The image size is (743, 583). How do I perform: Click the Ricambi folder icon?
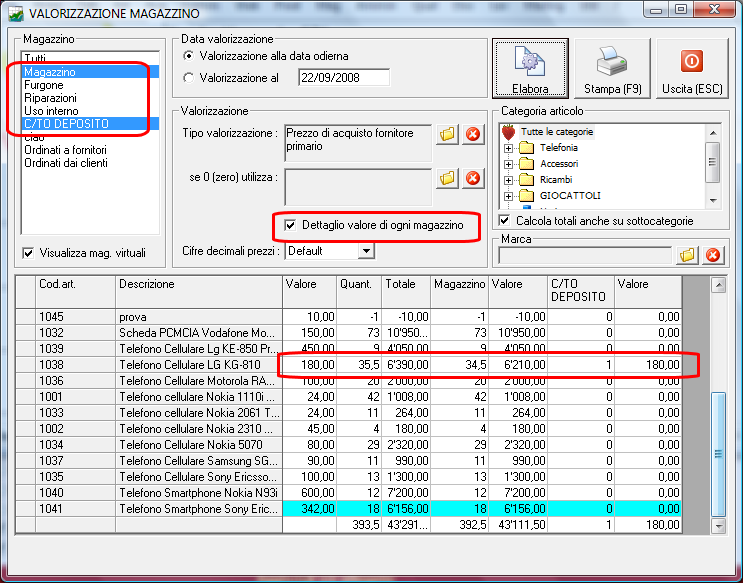click(526, 180)
